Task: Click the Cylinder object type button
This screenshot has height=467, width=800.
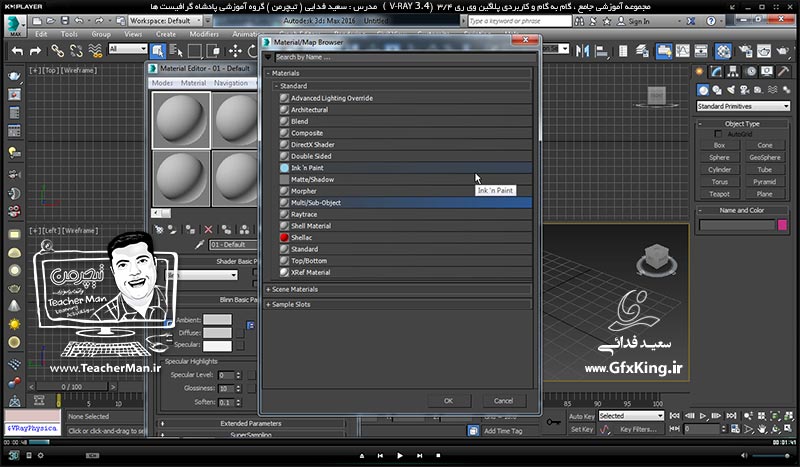Action: (x=719, y=169)
